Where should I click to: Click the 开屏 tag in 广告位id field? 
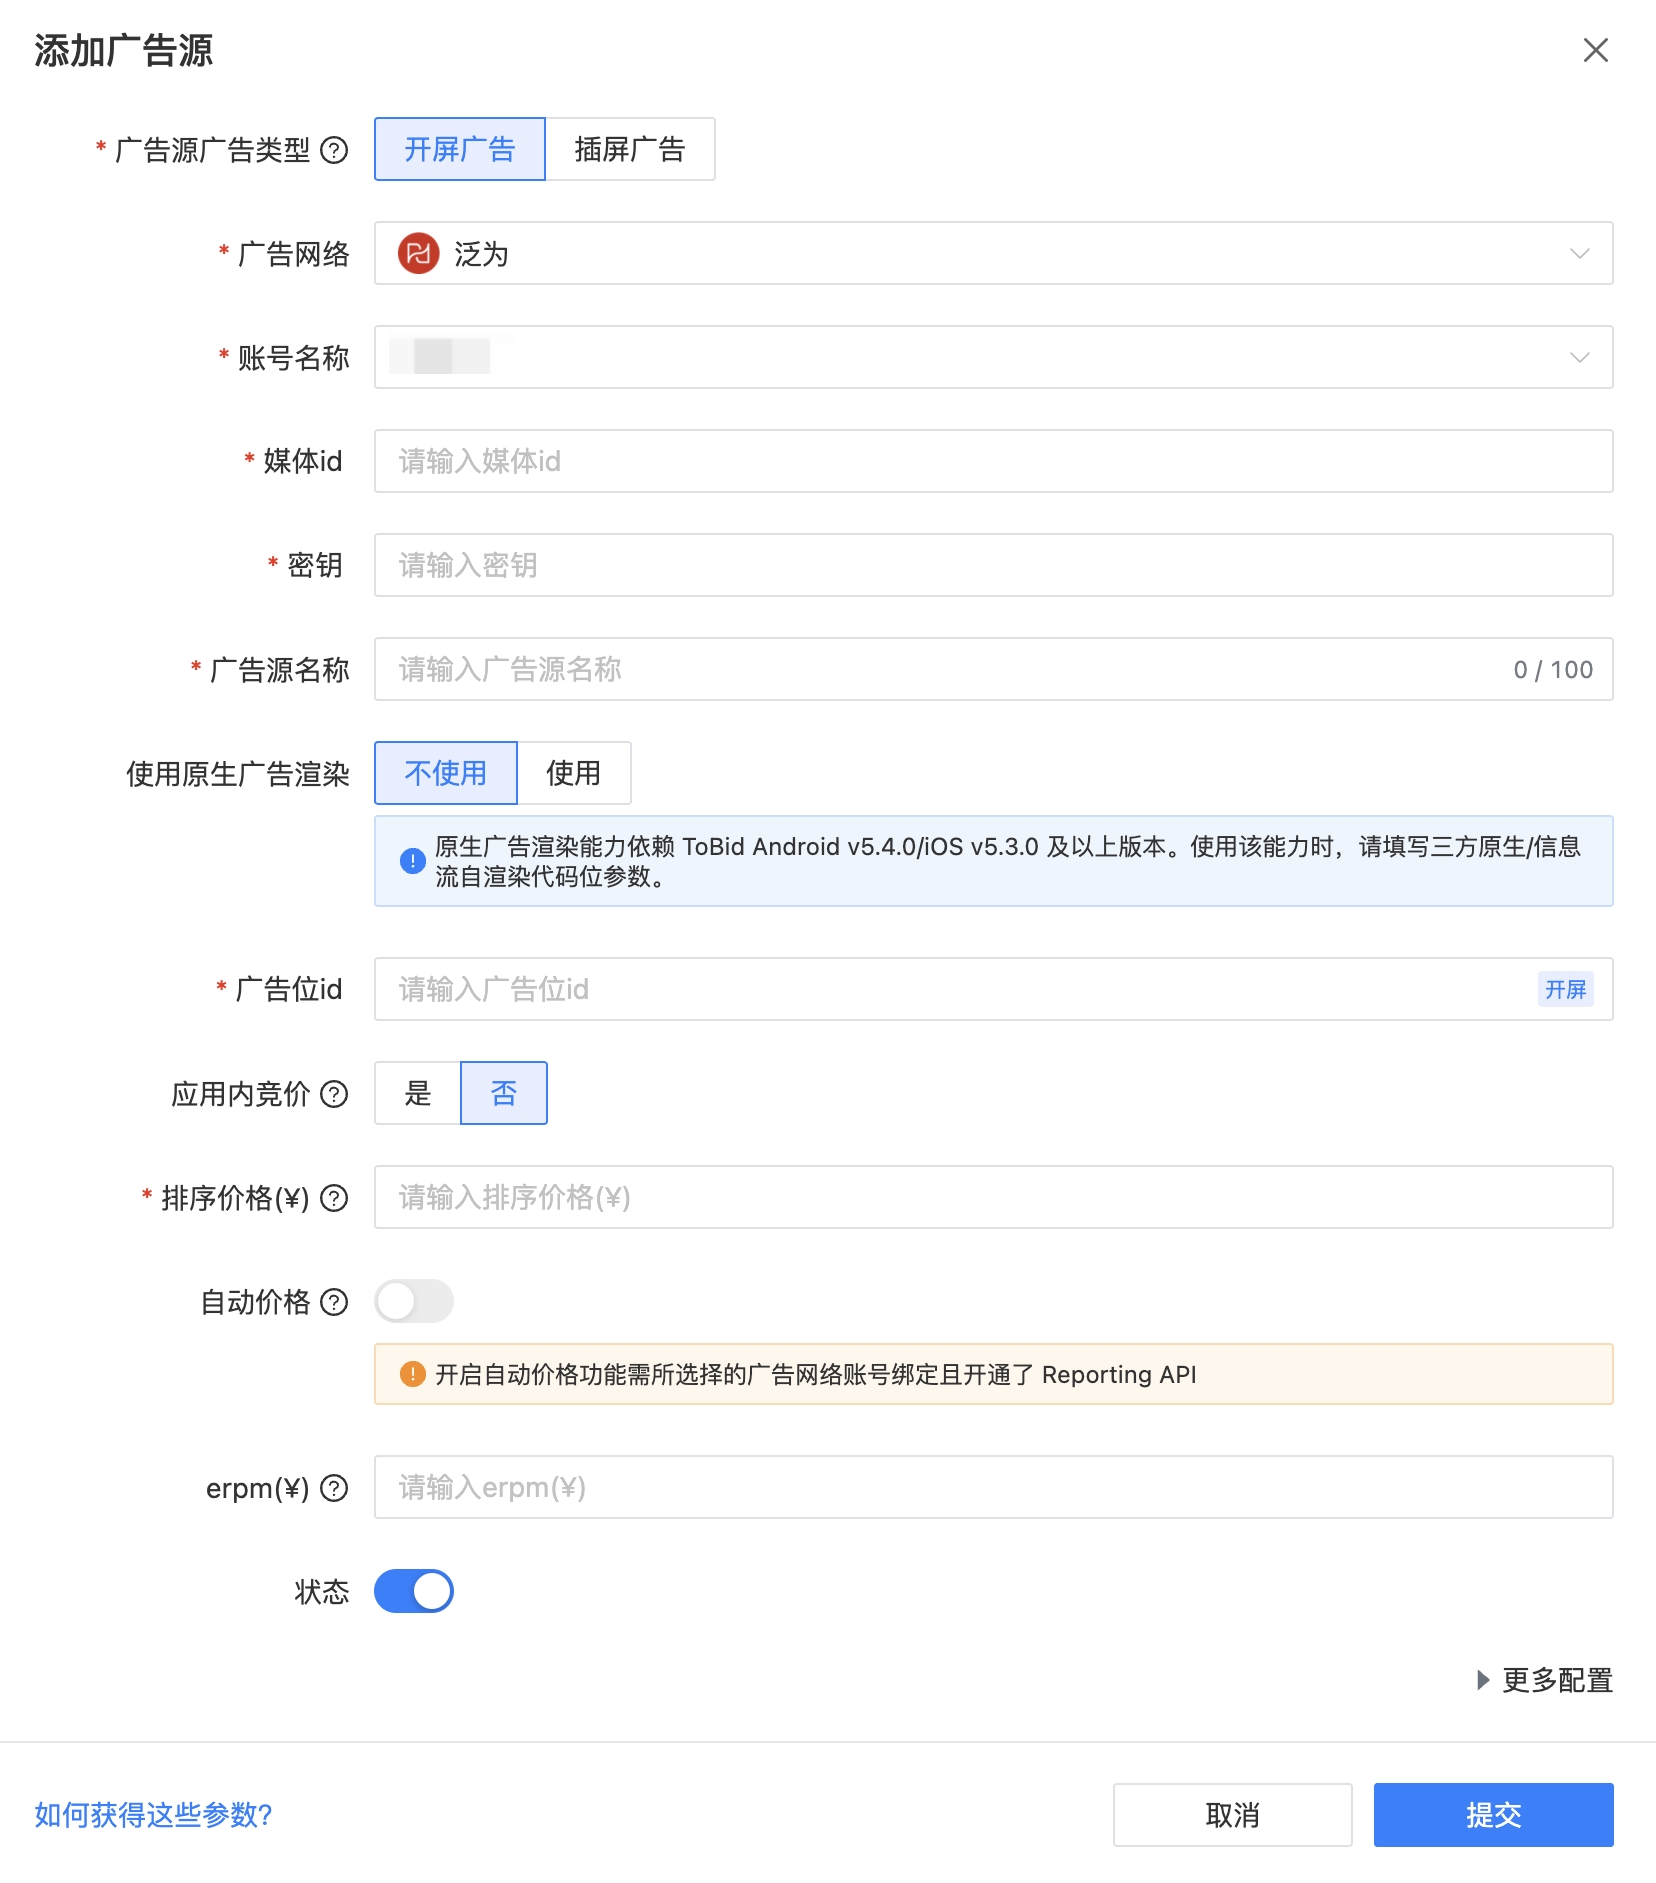coord(1566,989)
